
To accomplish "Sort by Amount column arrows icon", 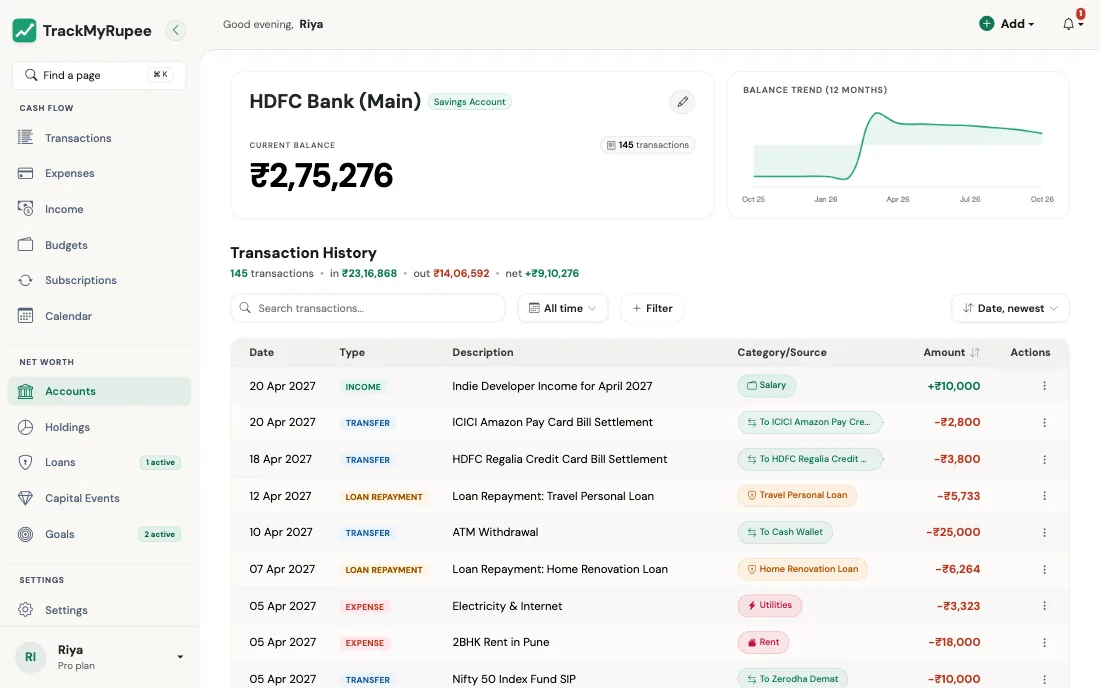I will coord(974,353).
